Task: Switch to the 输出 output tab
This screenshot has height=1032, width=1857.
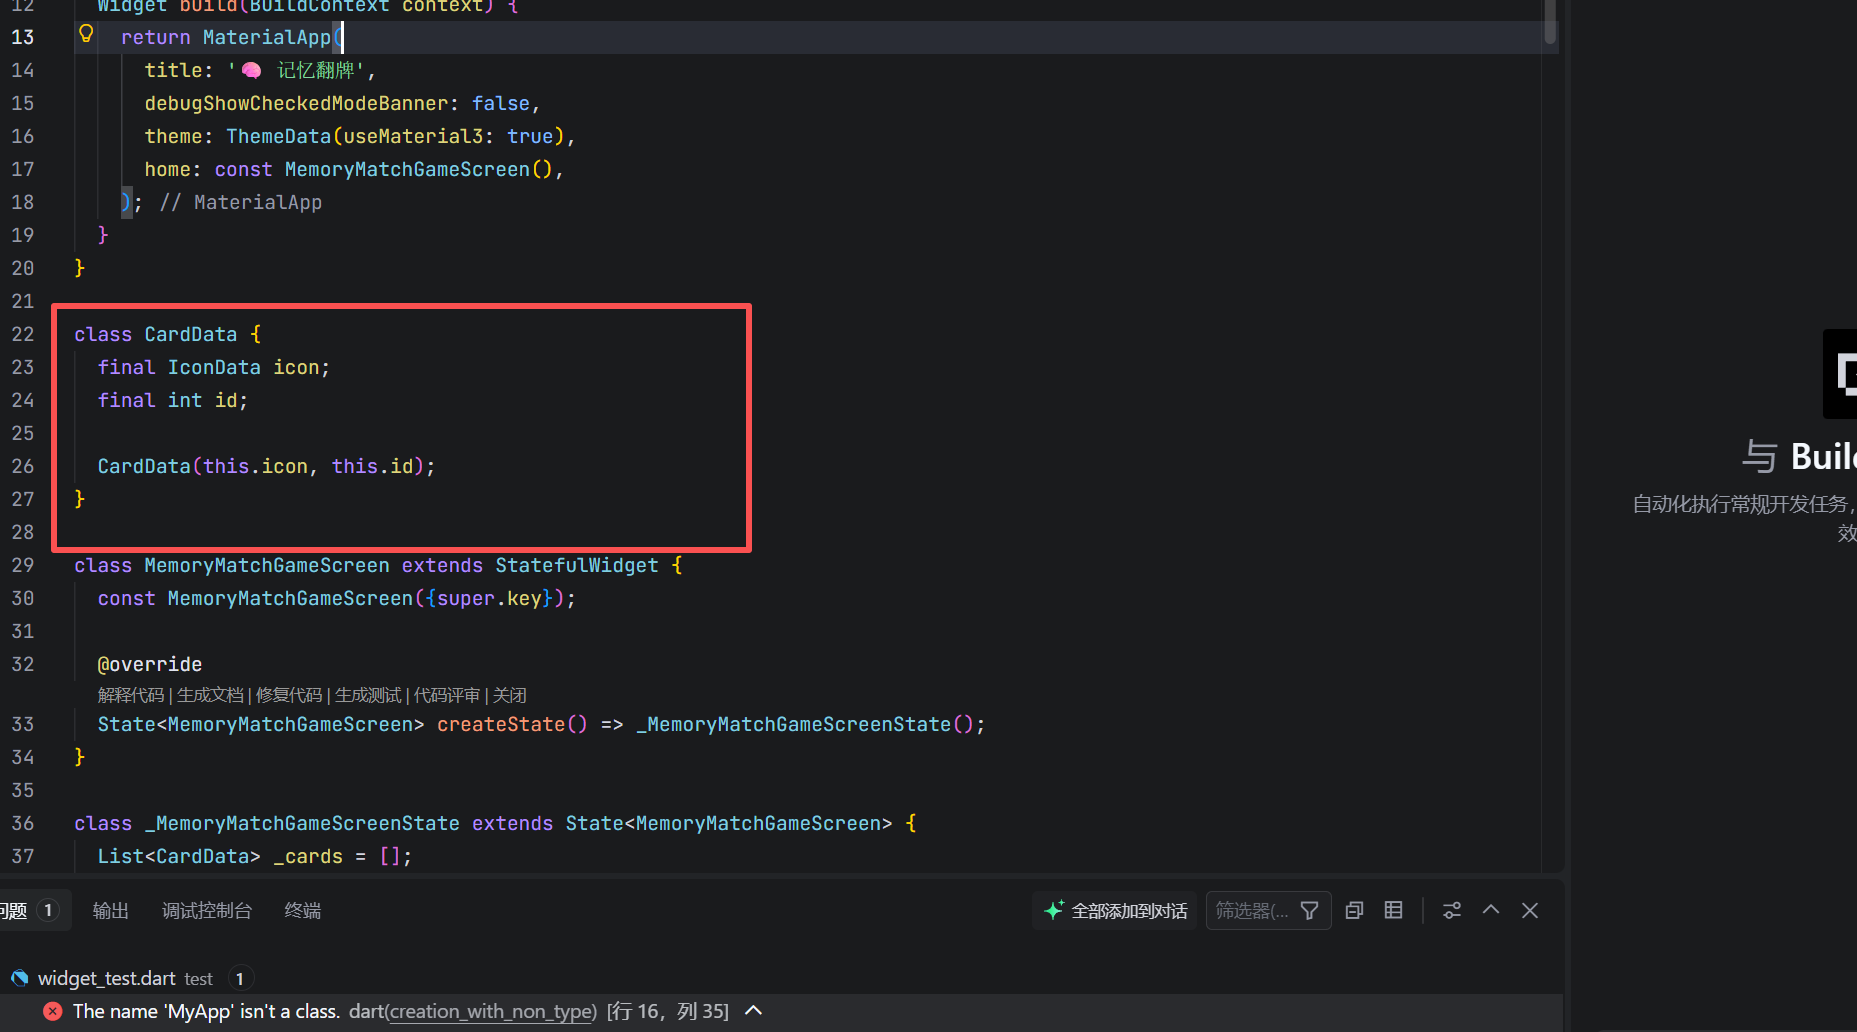Action: [110, 910]
